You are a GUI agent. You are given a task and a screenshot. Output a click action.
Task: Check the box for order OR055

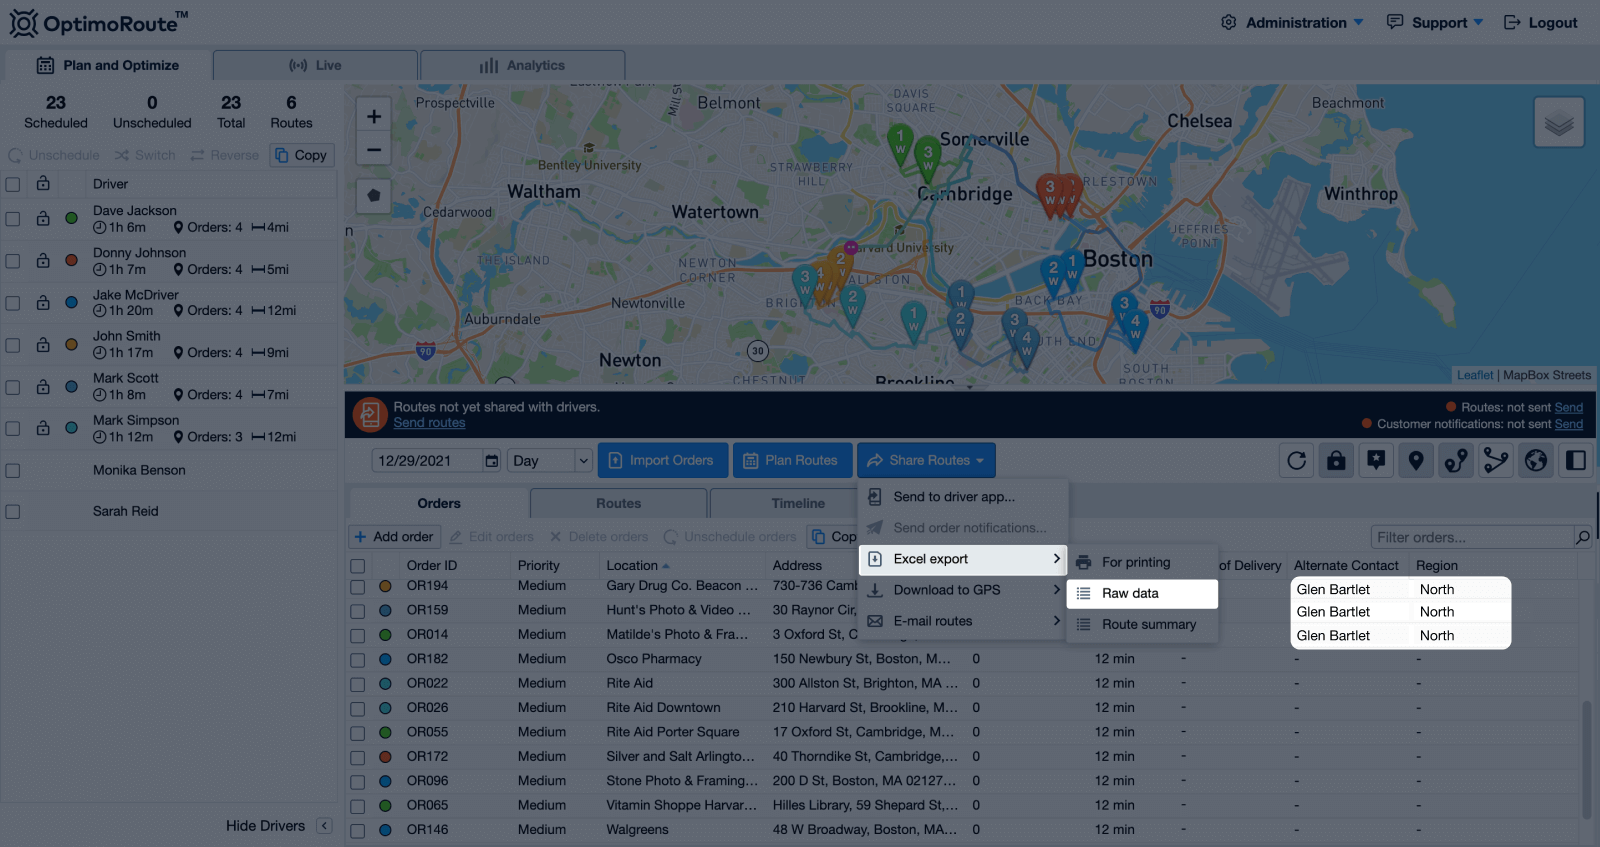[357, 733]
